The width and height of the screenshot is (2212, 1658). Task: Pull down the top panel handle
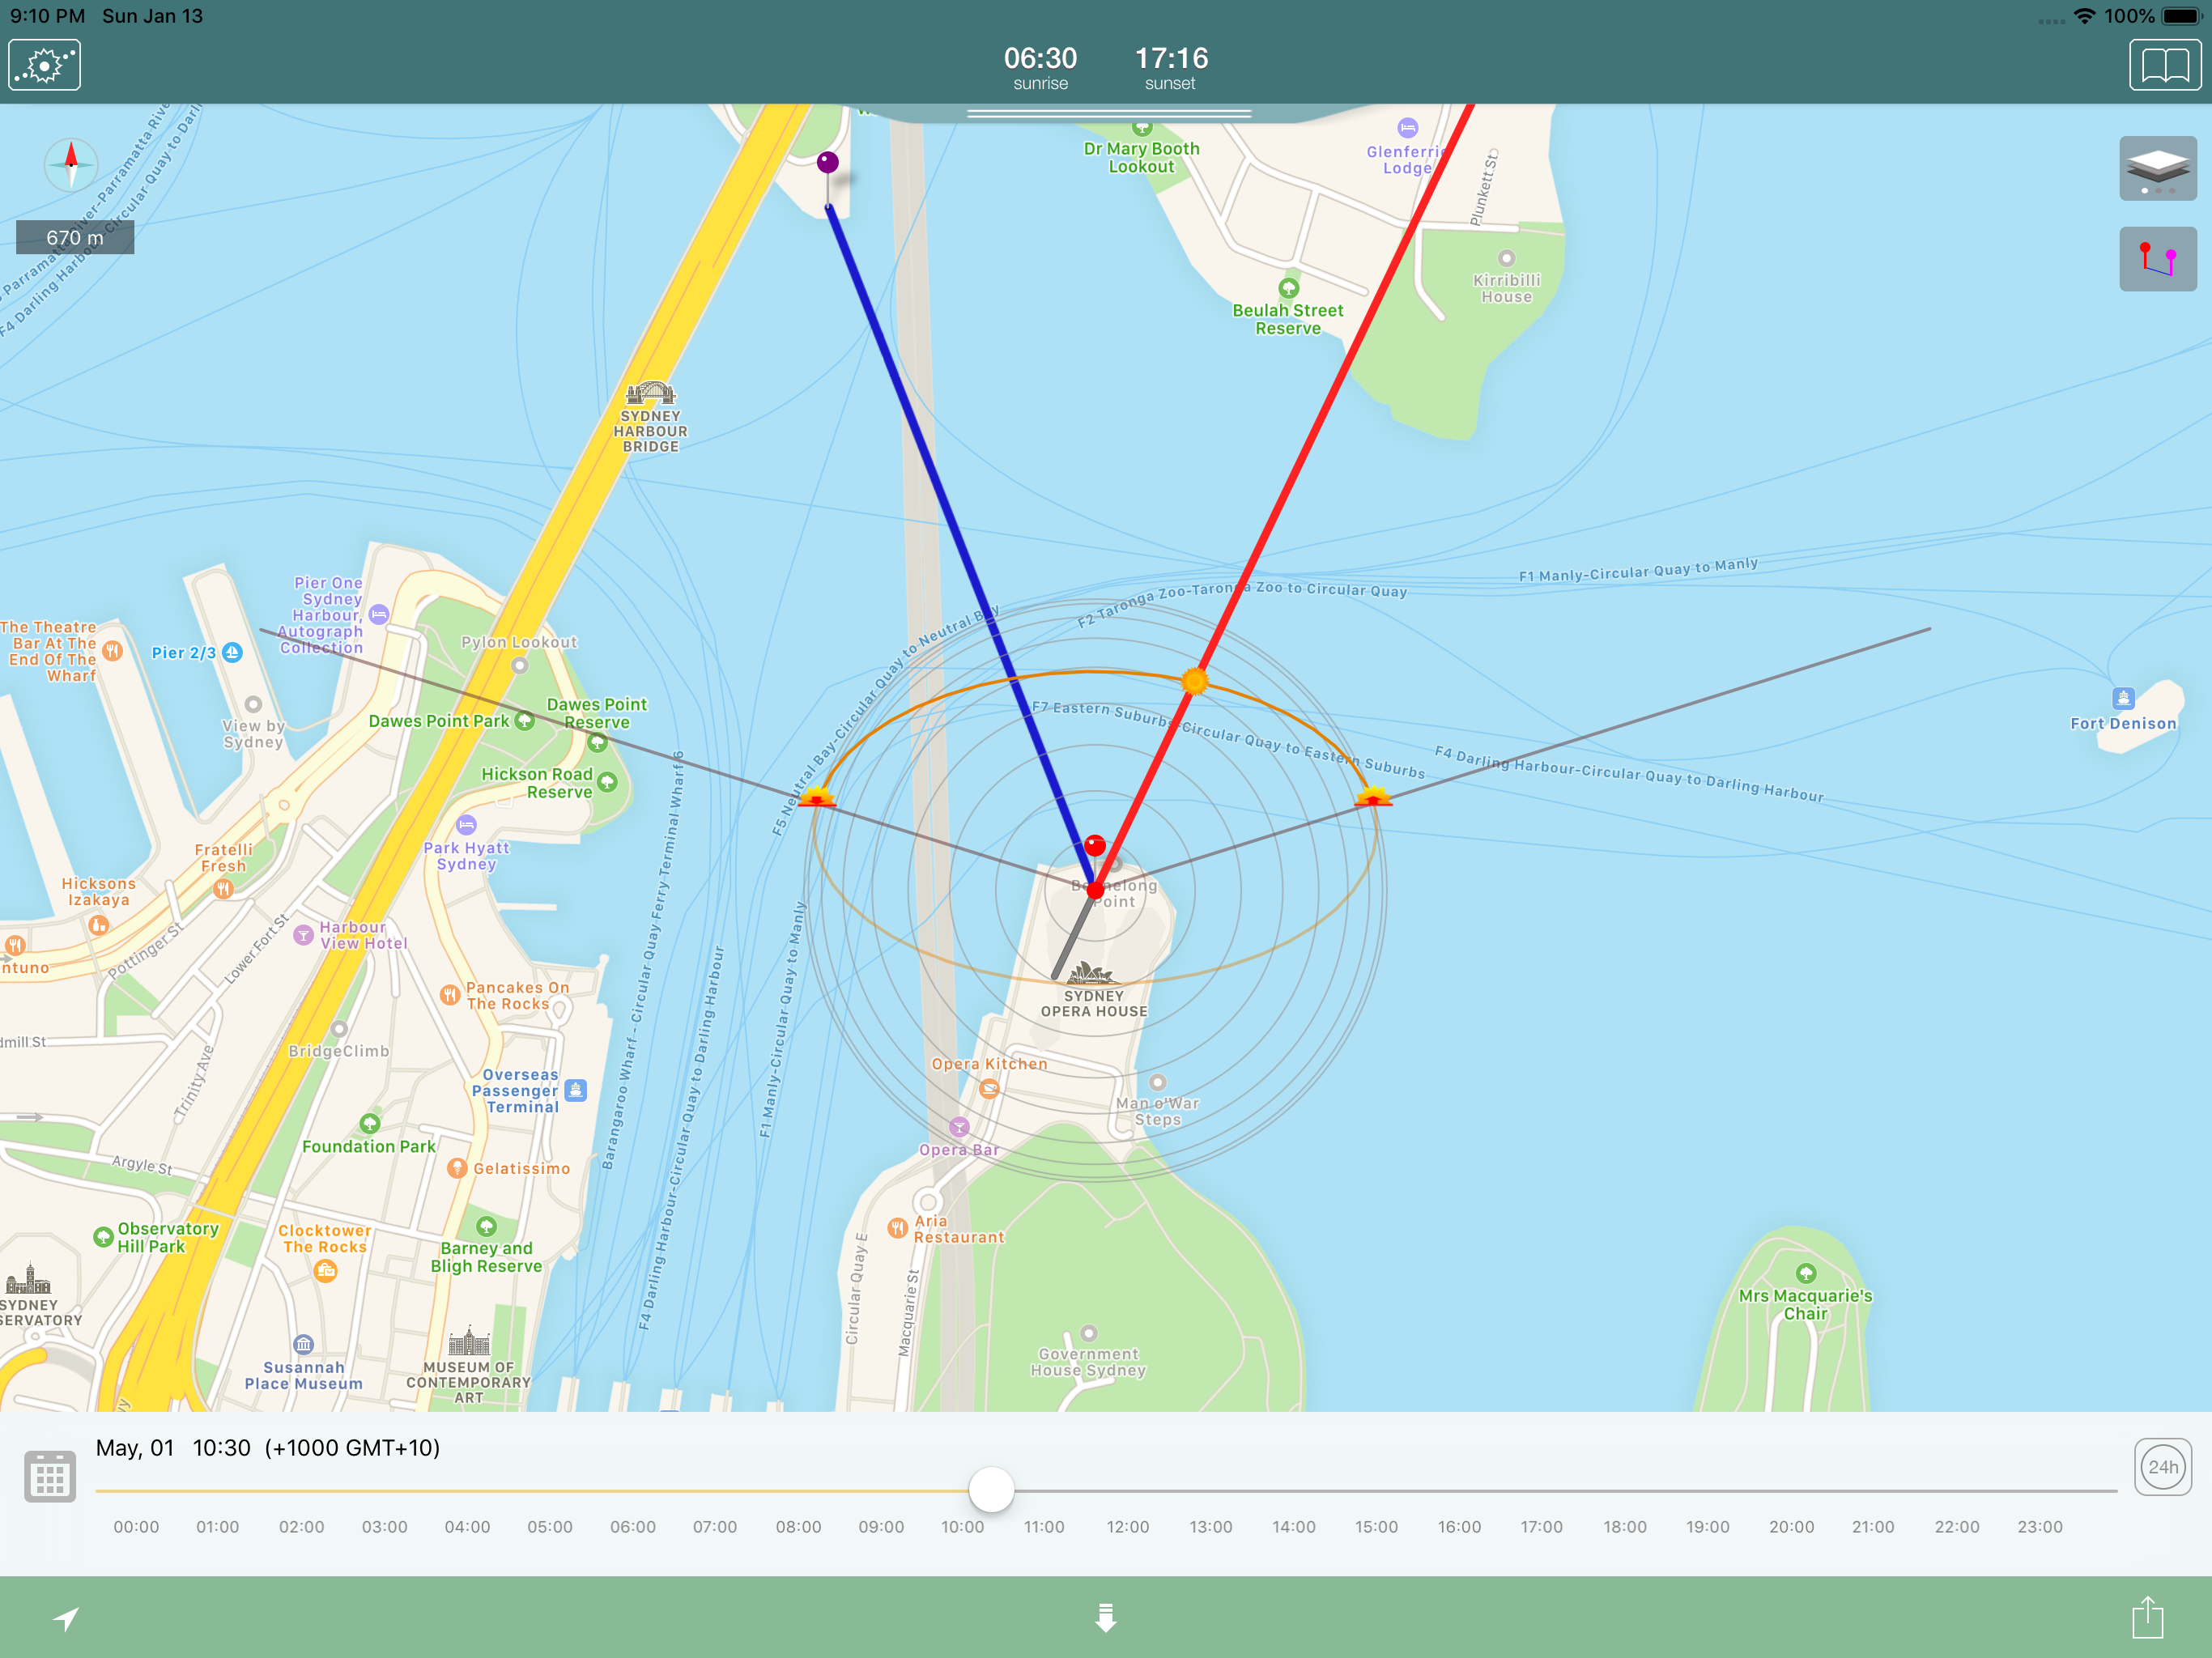(1109, 114)
